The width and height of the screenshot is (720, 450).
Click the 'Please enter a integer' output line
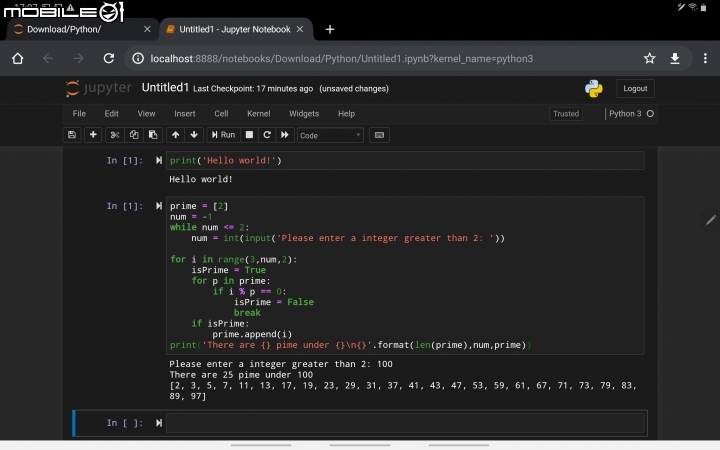(281, 364)
